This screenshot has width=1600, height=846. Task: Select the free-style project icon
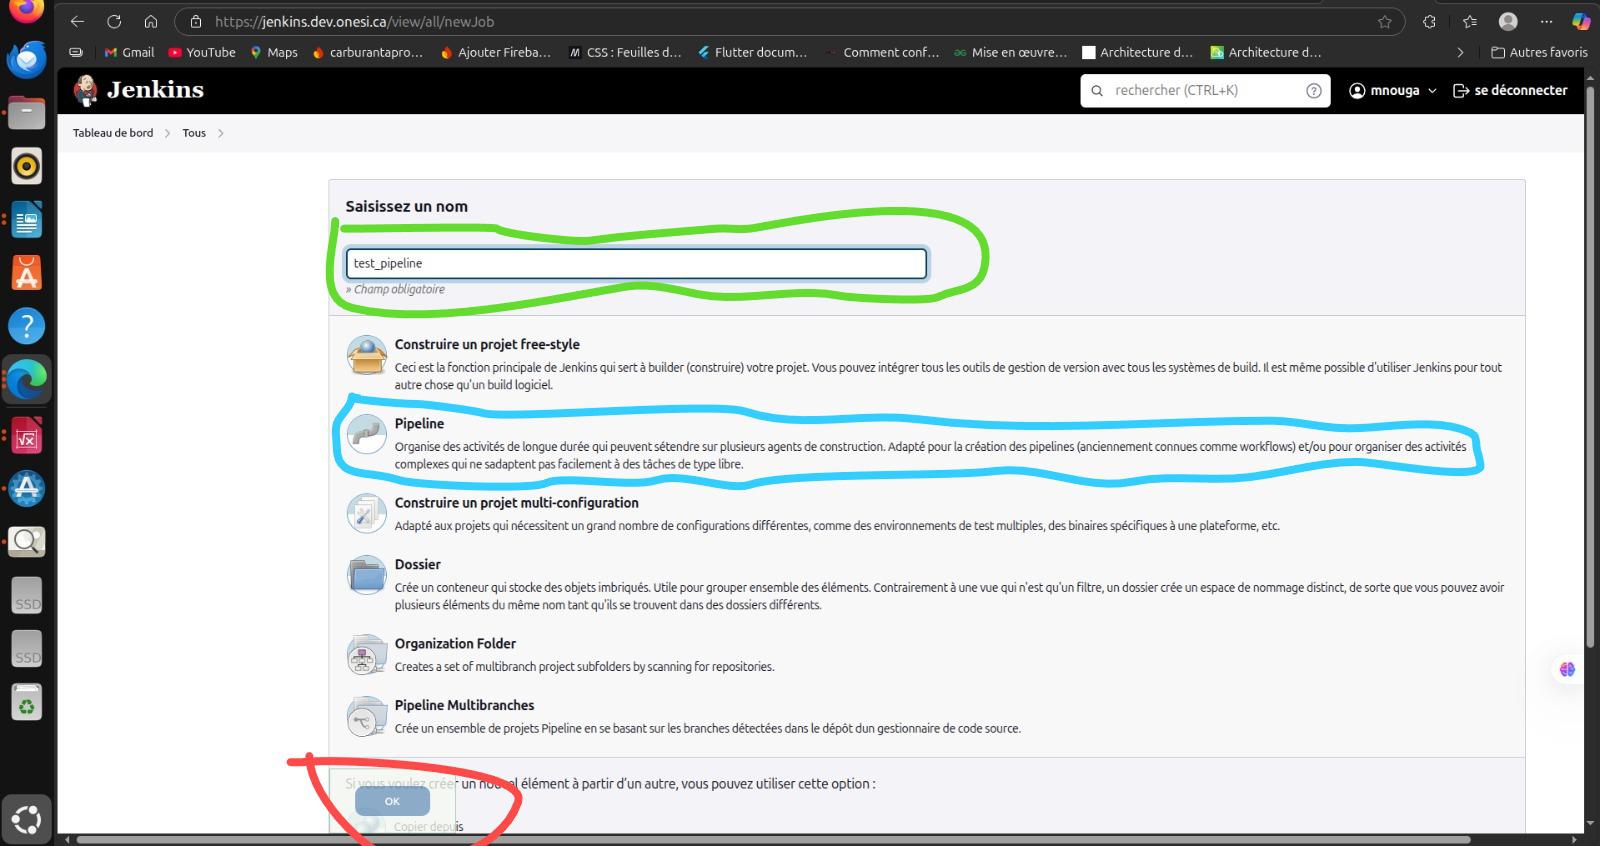pyautogui.click(x=367, y=355)
